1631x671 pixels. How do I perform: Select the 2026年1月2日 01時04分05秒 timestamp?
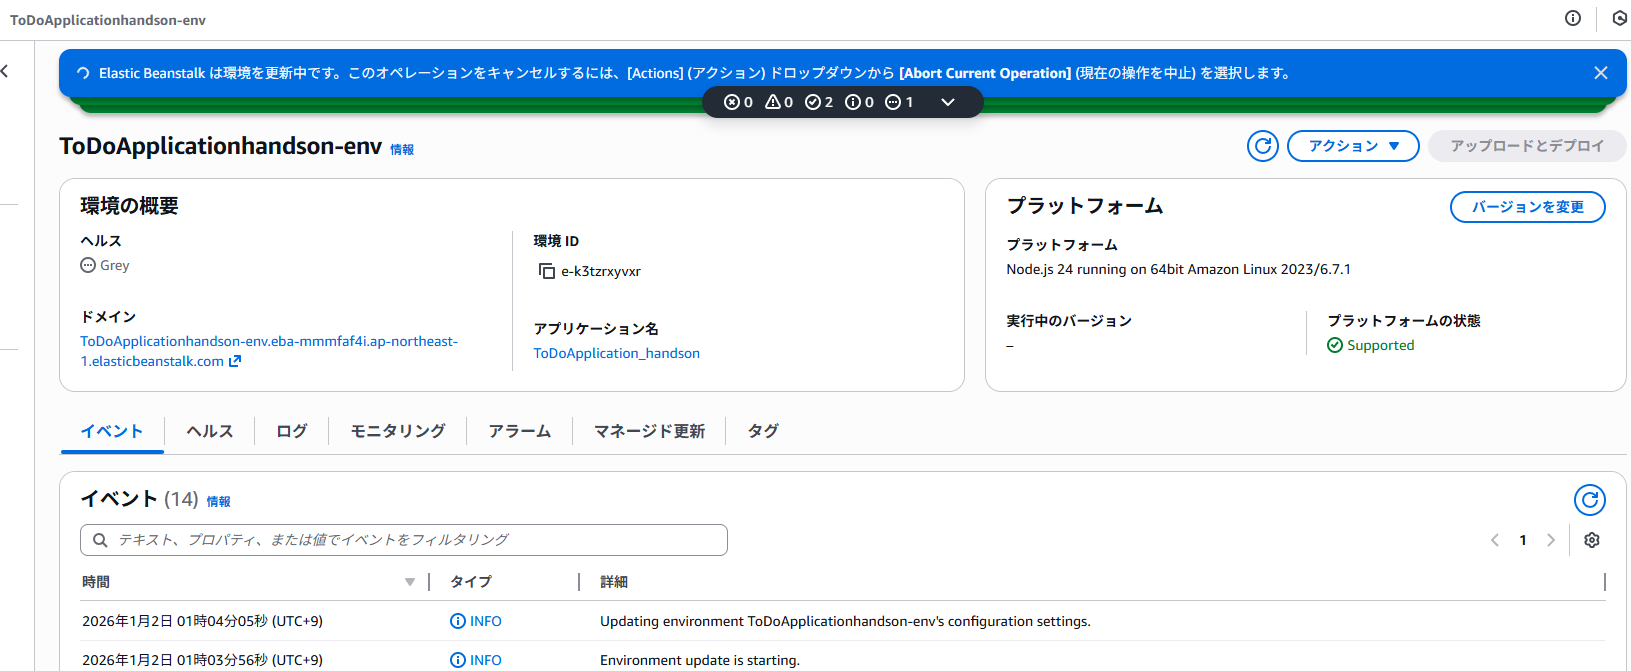(x=202, y=621)
